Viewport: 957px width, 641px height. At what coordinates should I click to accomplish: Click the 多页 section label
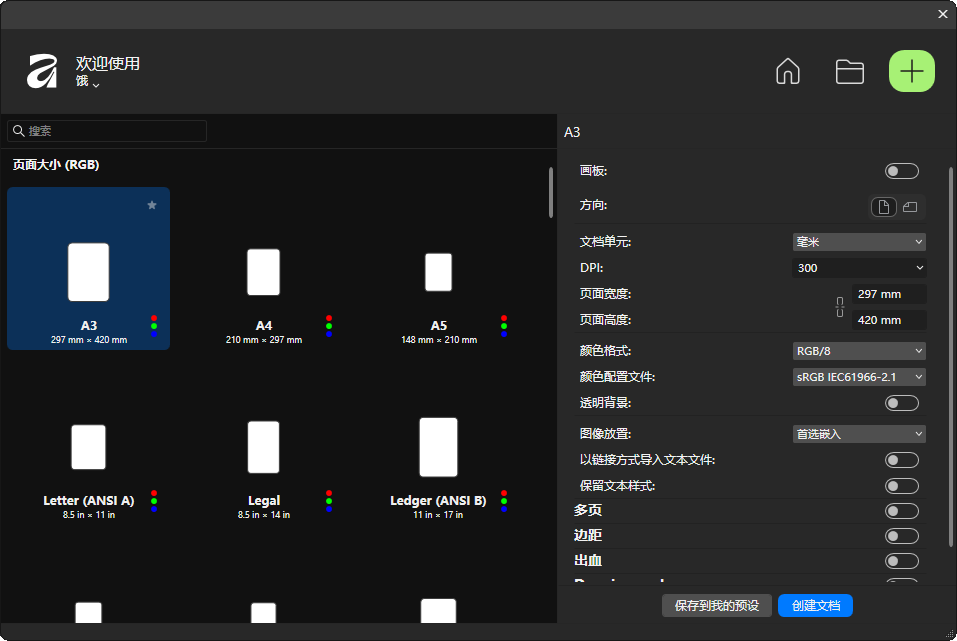[588, 510]
